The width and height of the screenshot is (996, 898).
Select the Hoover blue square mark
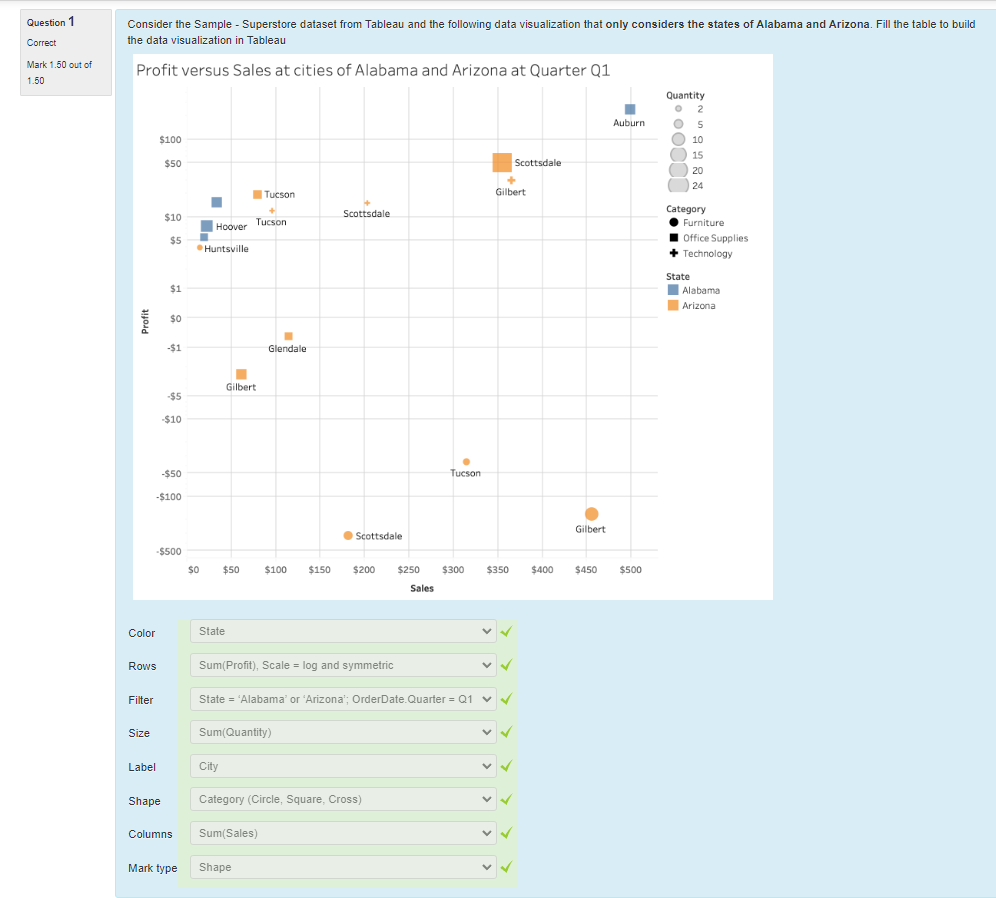coord(207,226)
